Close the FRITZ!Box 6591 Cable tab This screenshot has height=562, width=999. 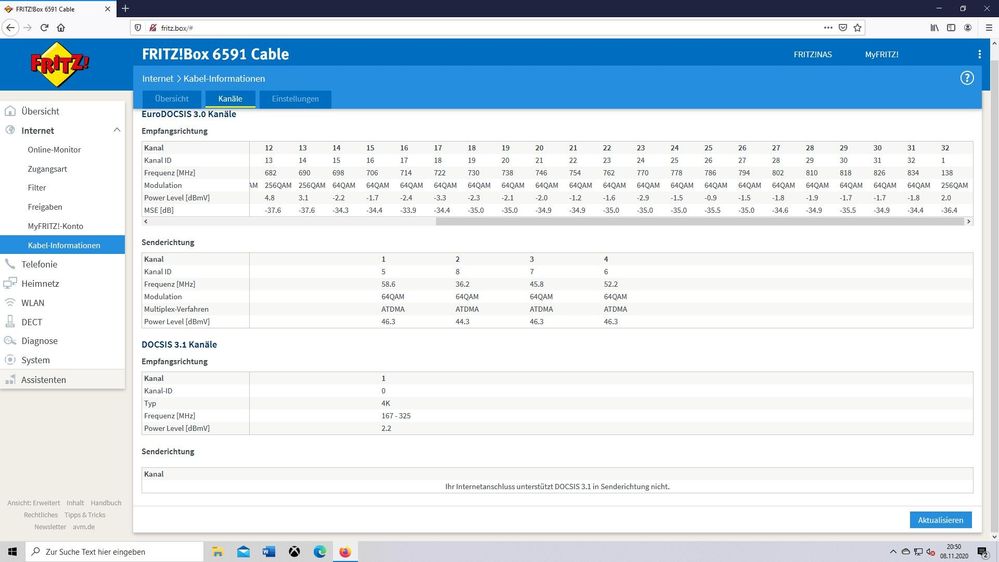pyautogui.click(x=107, y=9)
